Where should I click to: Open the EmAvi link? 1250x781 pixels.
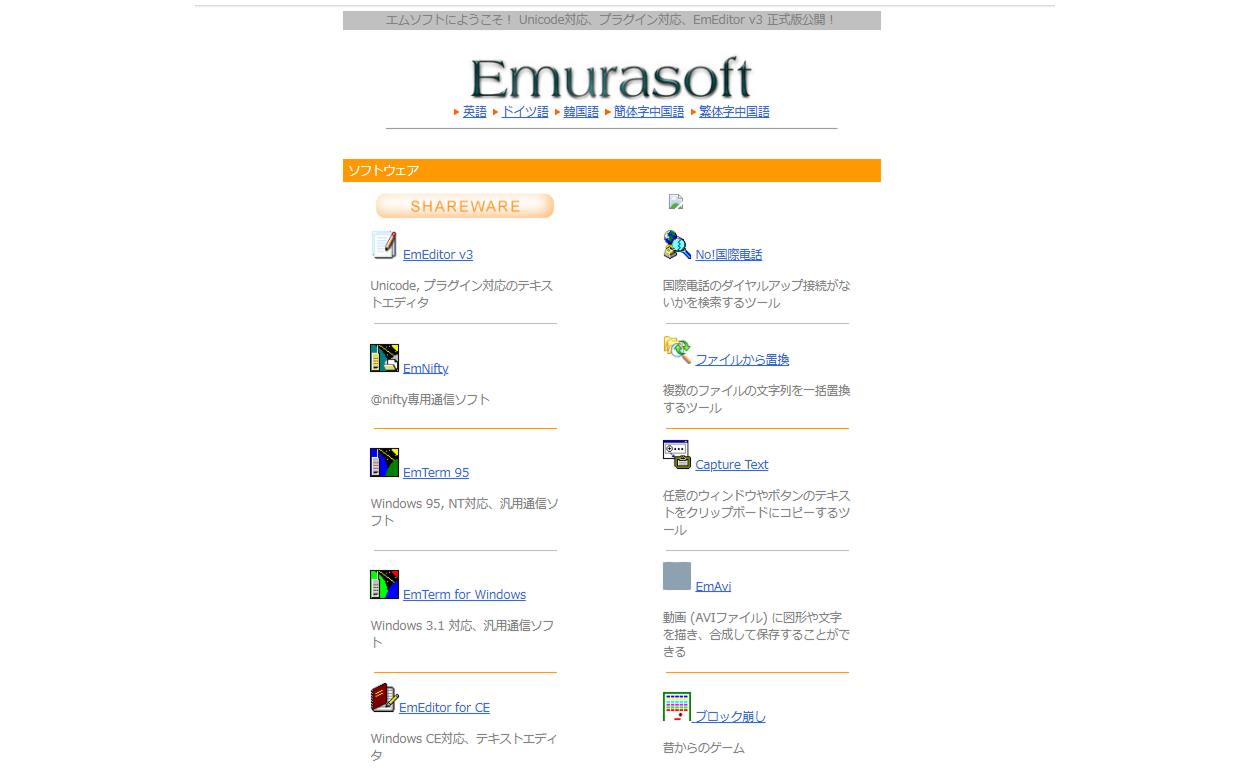click(713, 587)
